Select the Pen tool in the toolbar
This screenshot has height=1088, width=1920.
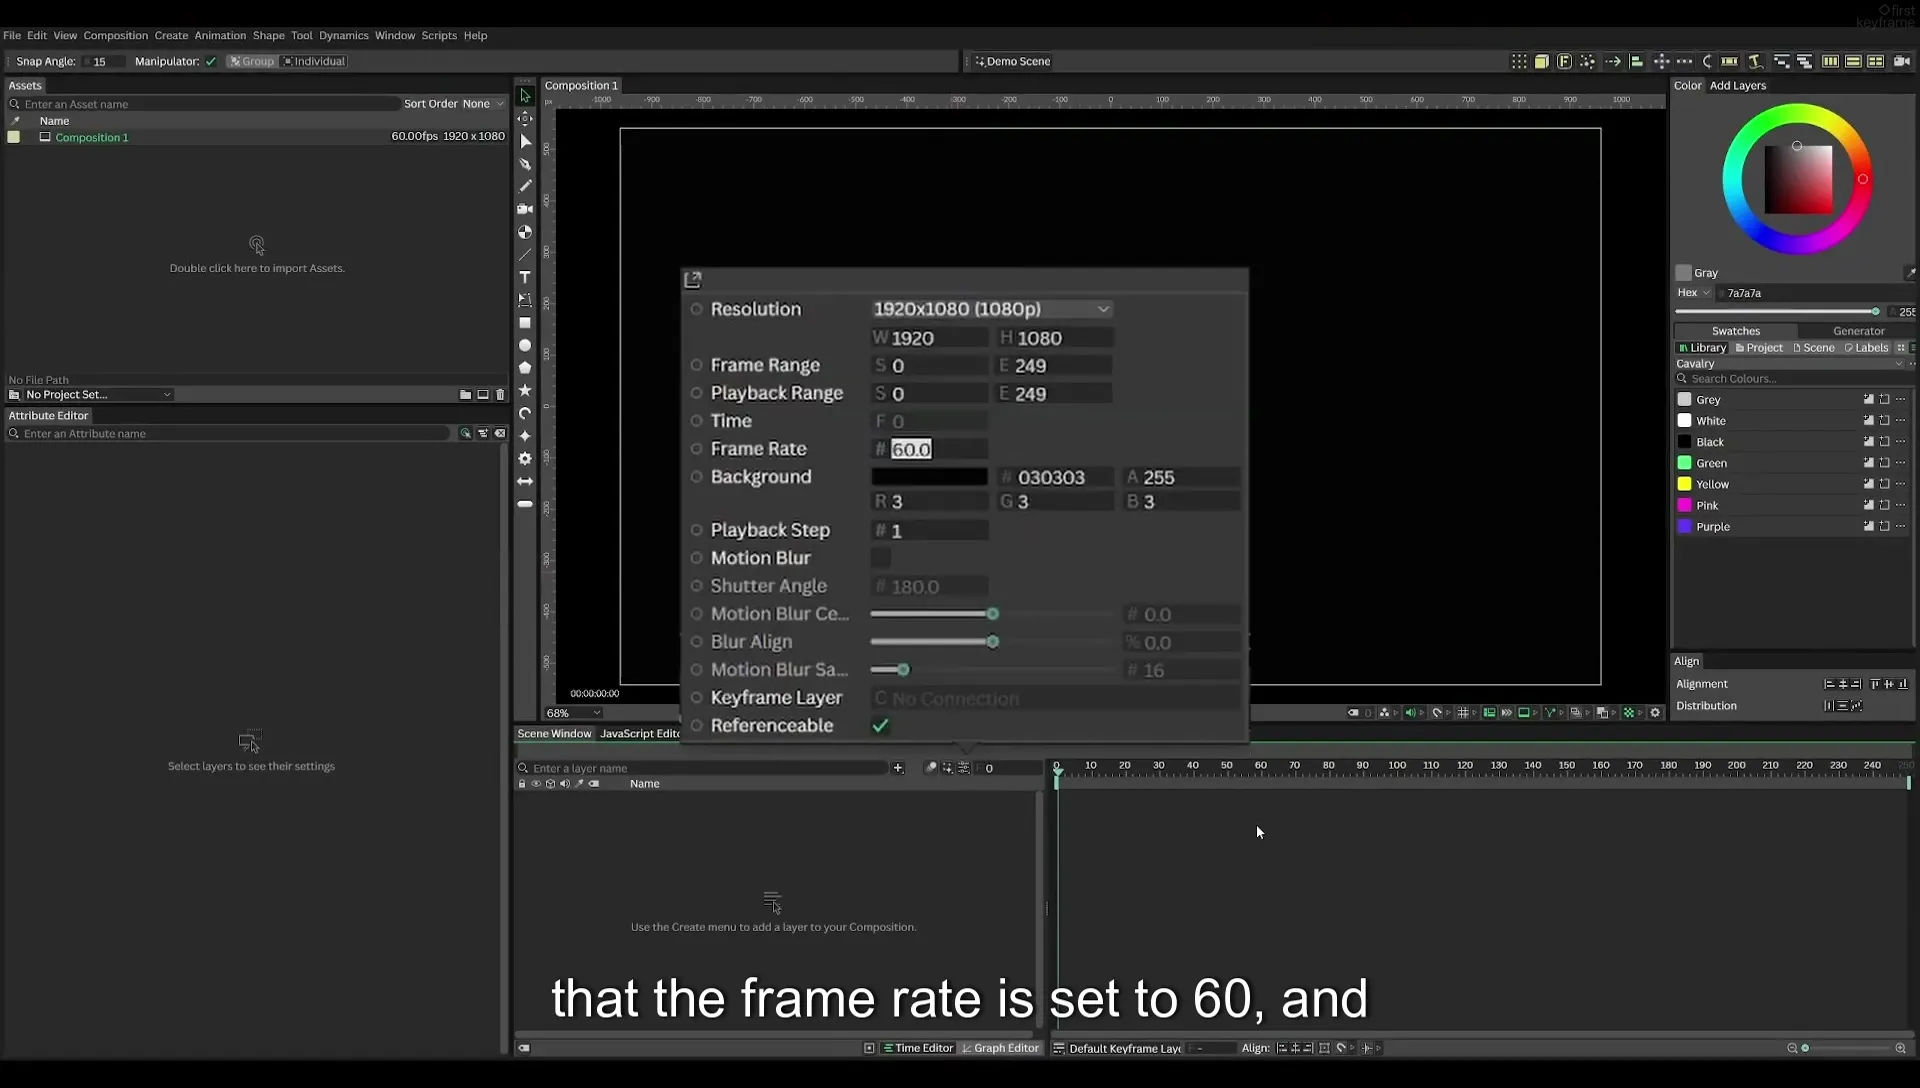coord(525,164)
